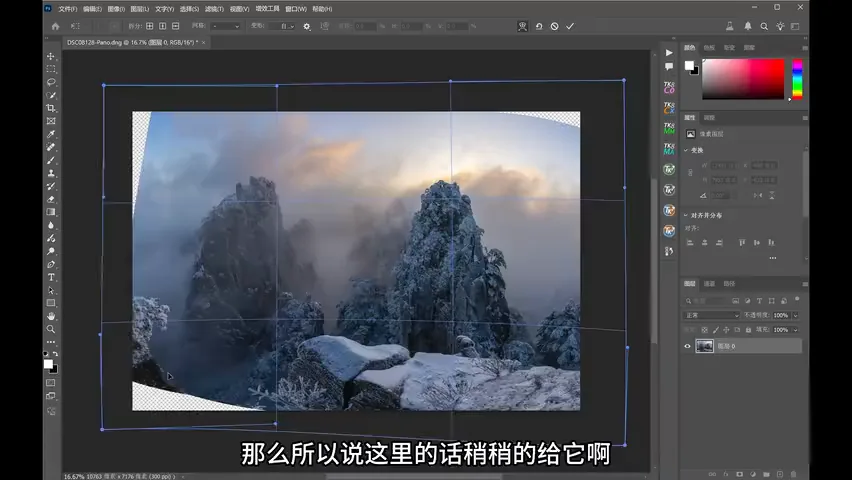The image size is (852, 480).
Task: Click the Home icon in options bar
Action: (55, 26)
